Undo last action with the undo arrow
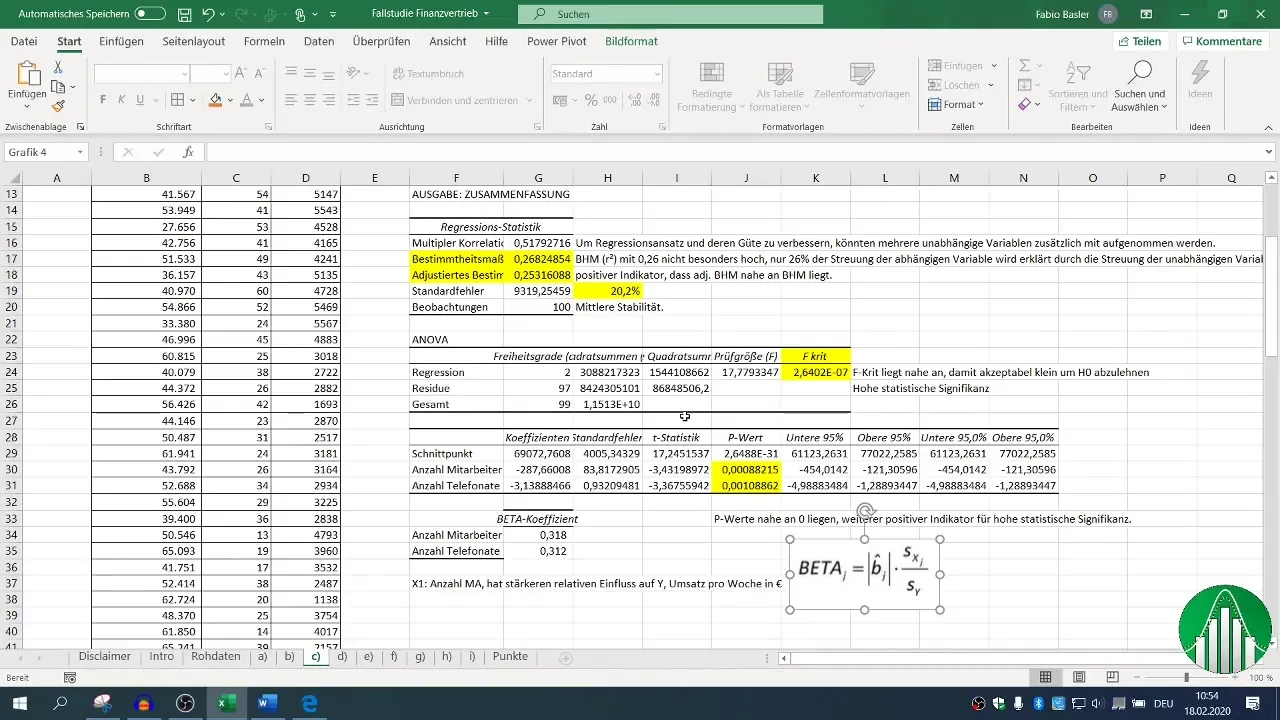 point(209,15)
